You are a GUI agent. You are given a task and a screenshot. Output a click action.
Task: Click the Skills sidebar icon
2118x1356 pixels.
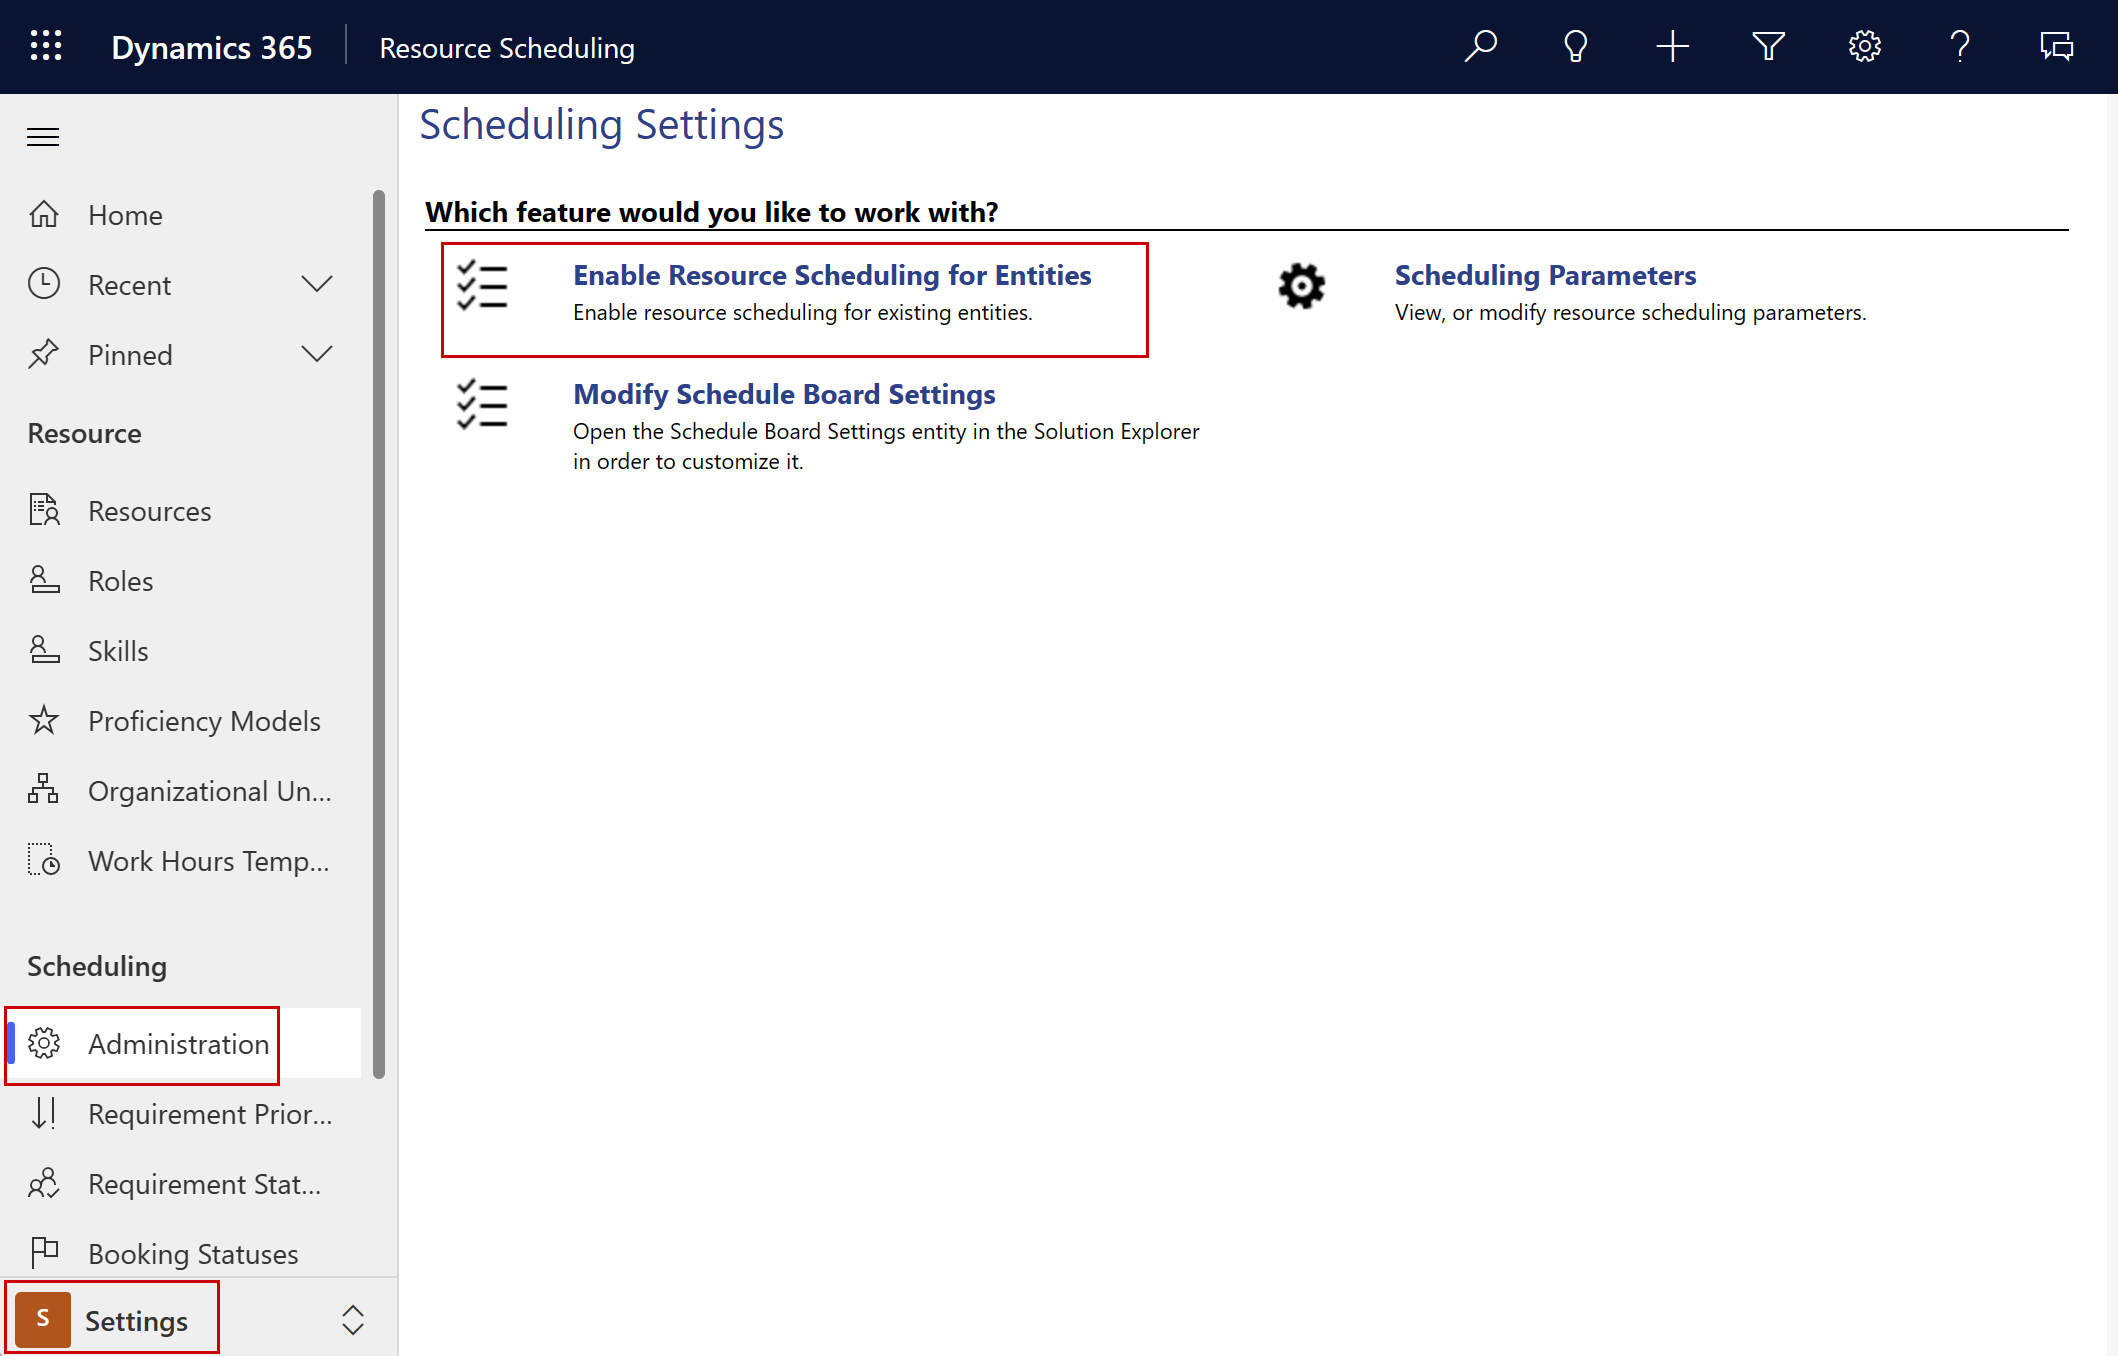tap(43, 649)
